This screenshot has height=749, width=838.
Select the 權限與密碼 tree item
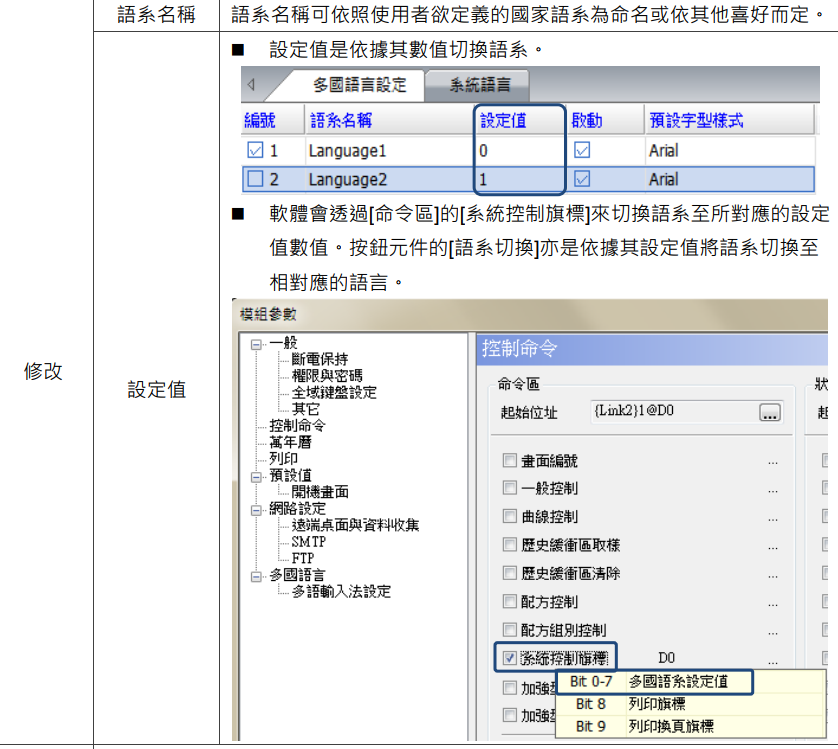[x=327, y=376]
